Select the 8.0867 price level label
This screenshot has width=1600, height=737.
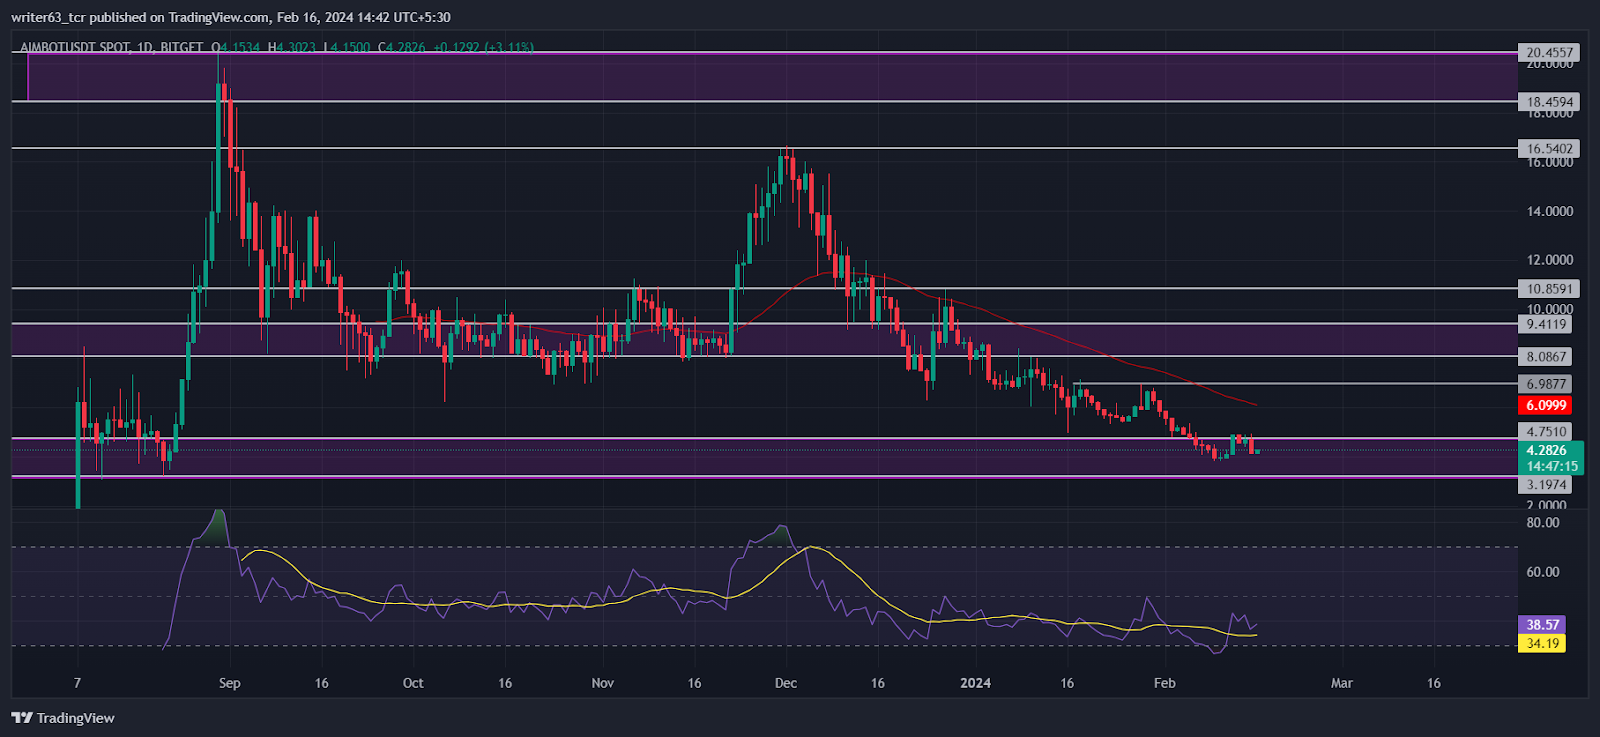pyautogui.click(x=1545, y=357)
